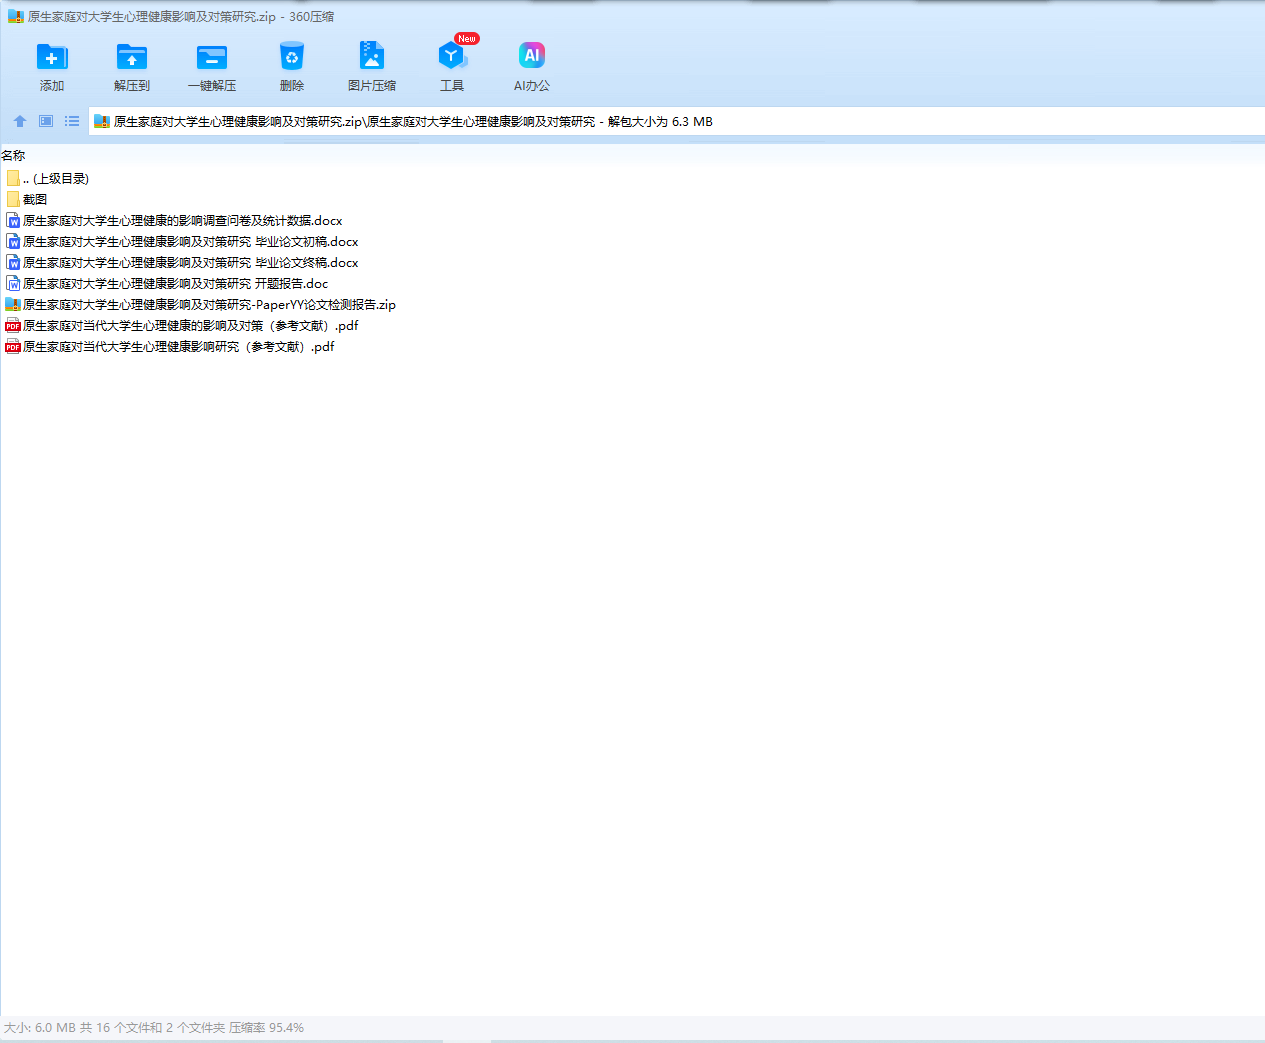Go up one level with the up arrow

click(x=20, y=121)
